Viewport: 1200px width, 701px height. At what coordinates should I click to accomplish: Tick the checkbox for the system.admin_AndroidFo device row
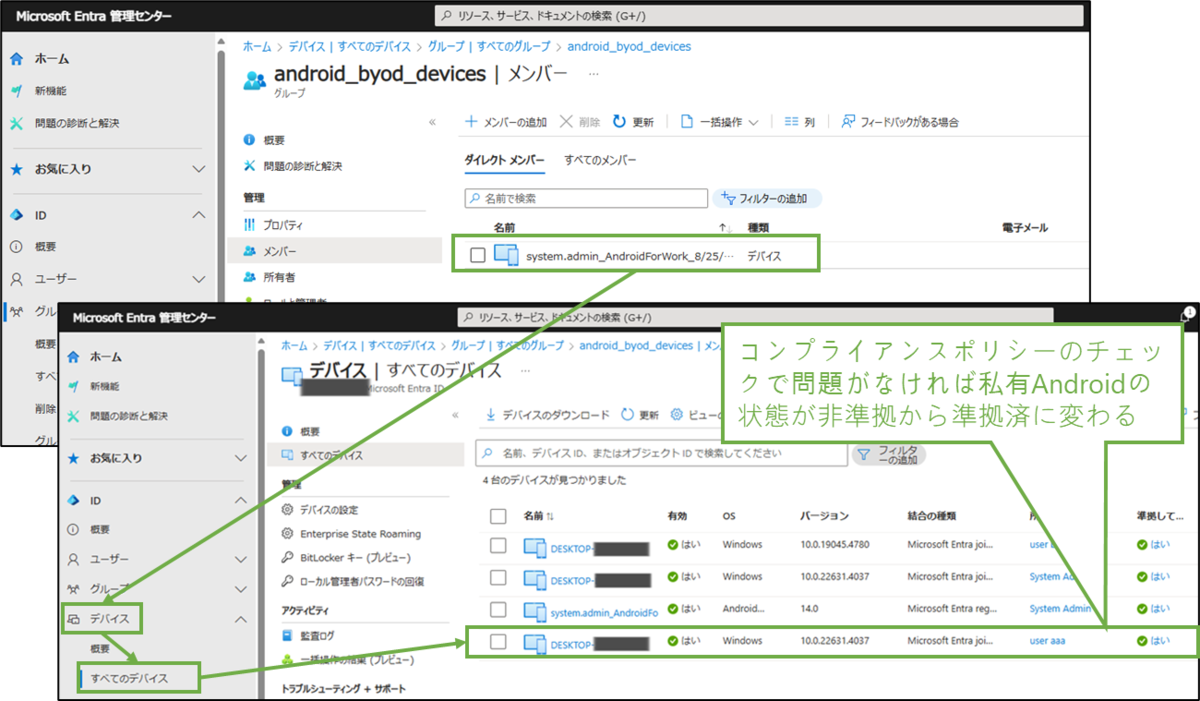pyautogui.click(x=498, y=610)
